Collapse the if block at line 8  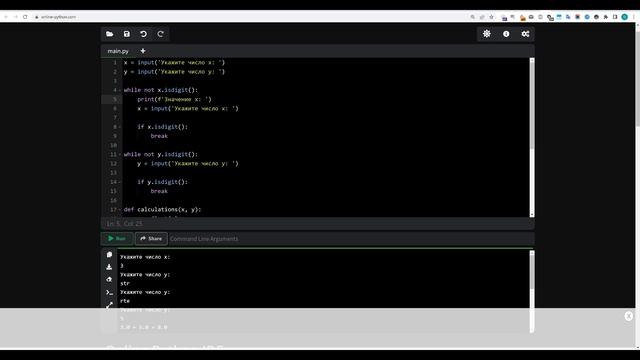click(120, 127)
